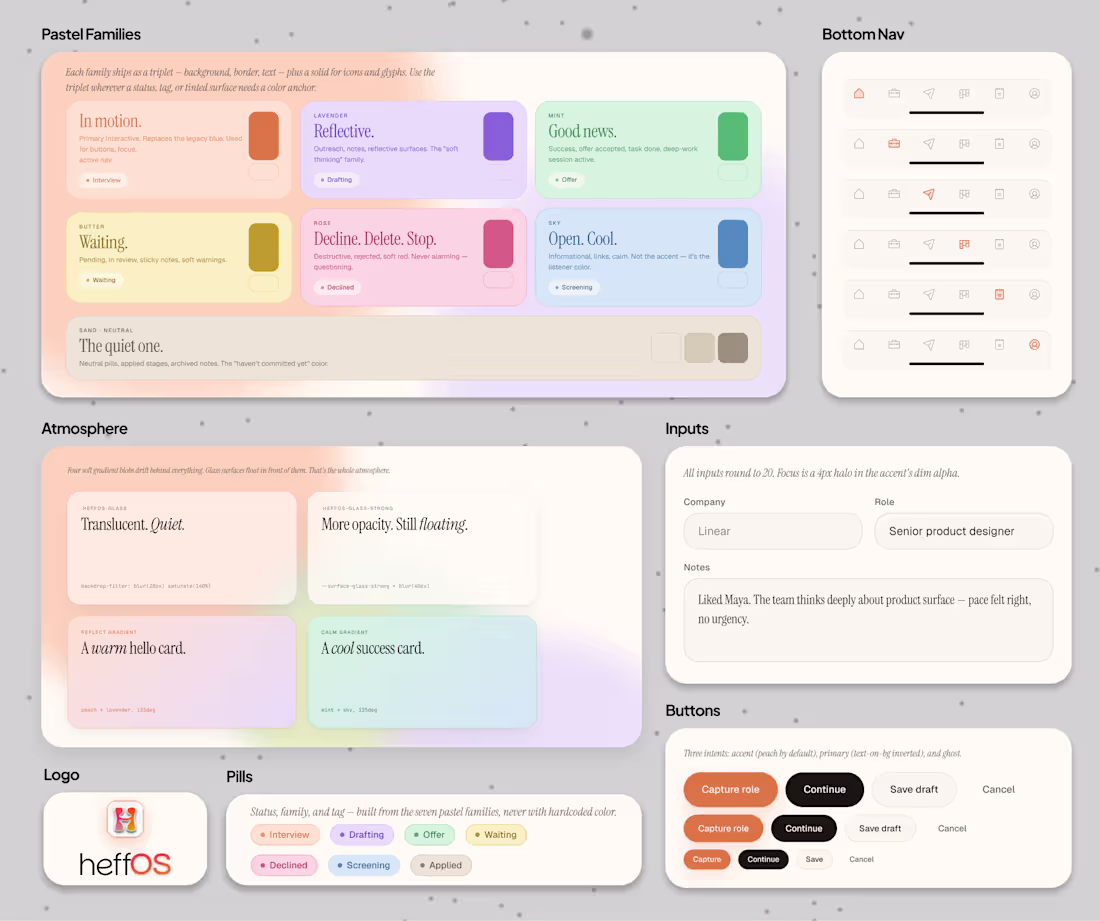Click the smallest Cancel text button
The height and width of the screenshot is (921, 1100).
click(x=861, y=859)
